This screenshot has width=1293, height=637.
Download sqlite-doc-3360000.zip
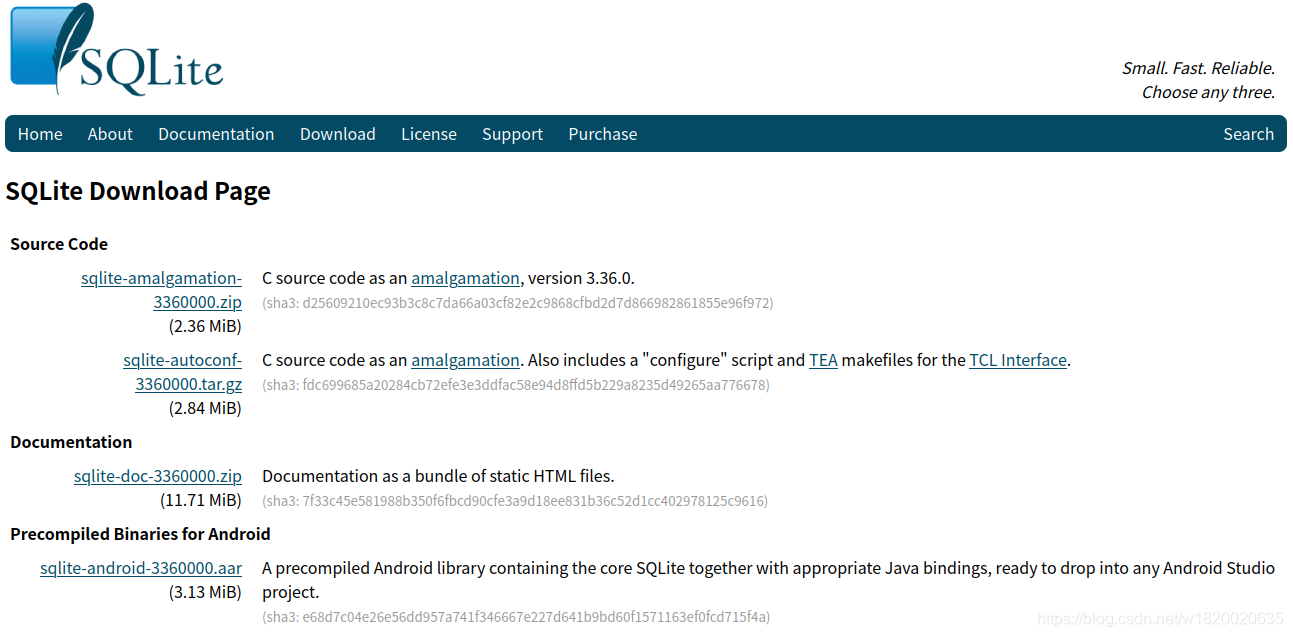[158, 476]
